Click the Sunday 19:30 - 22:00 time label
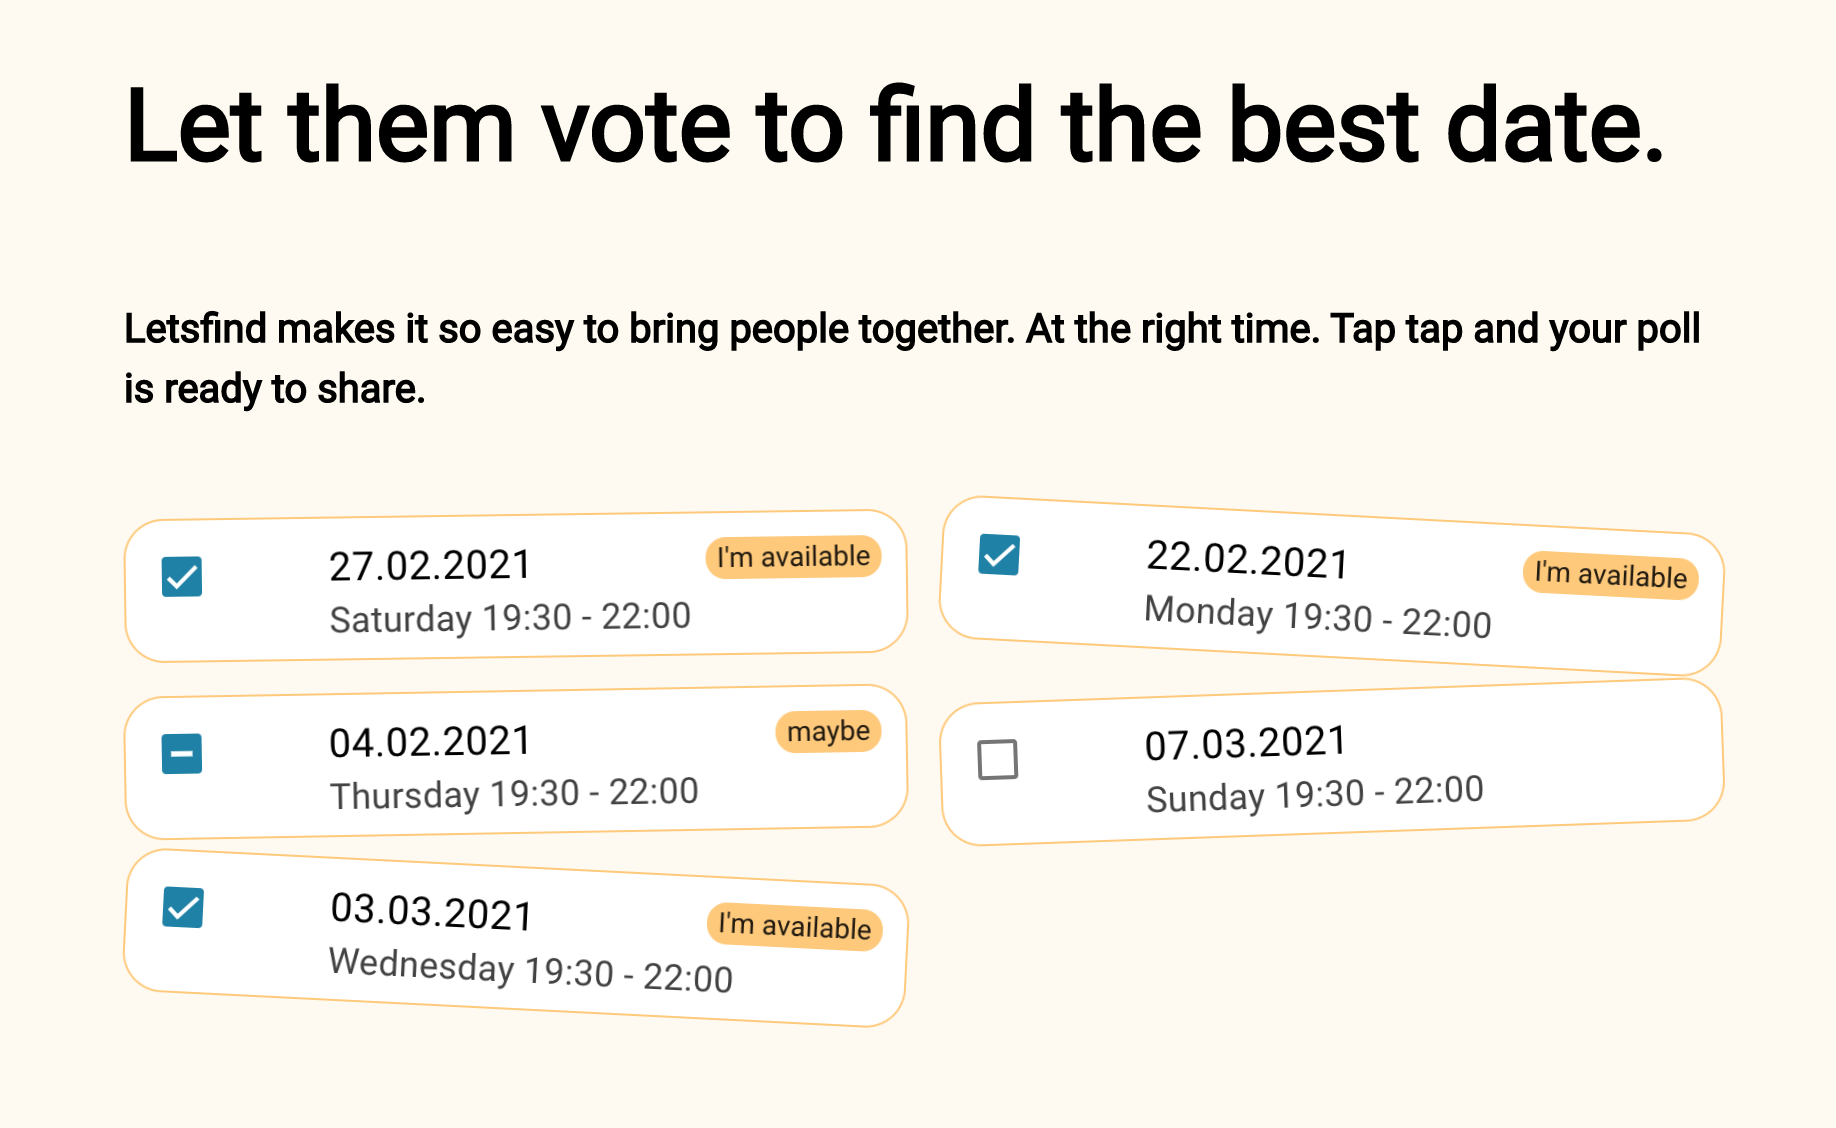The width and height of the screenshot is (1836, 1128). click(1314, 794)
